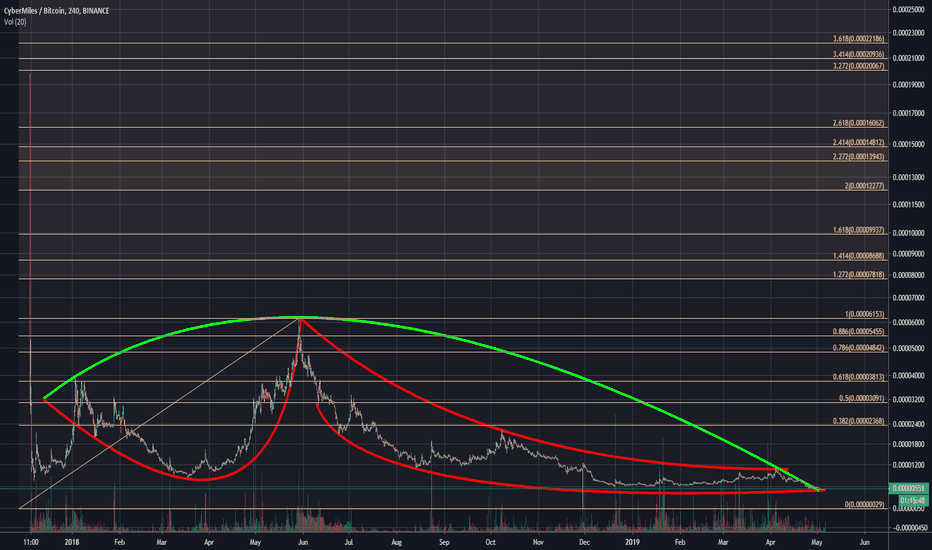This screenshot has width=932, height=550.
Task: Click the 0.00023000 price axis label
Action: click(x=908, y=33)
